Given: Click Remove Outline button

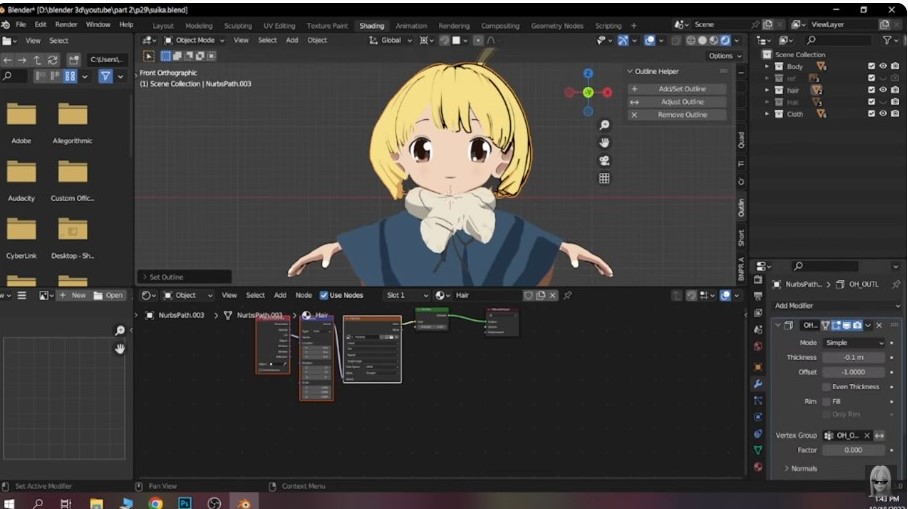Looking at the screenshot, I should [676, 115].
